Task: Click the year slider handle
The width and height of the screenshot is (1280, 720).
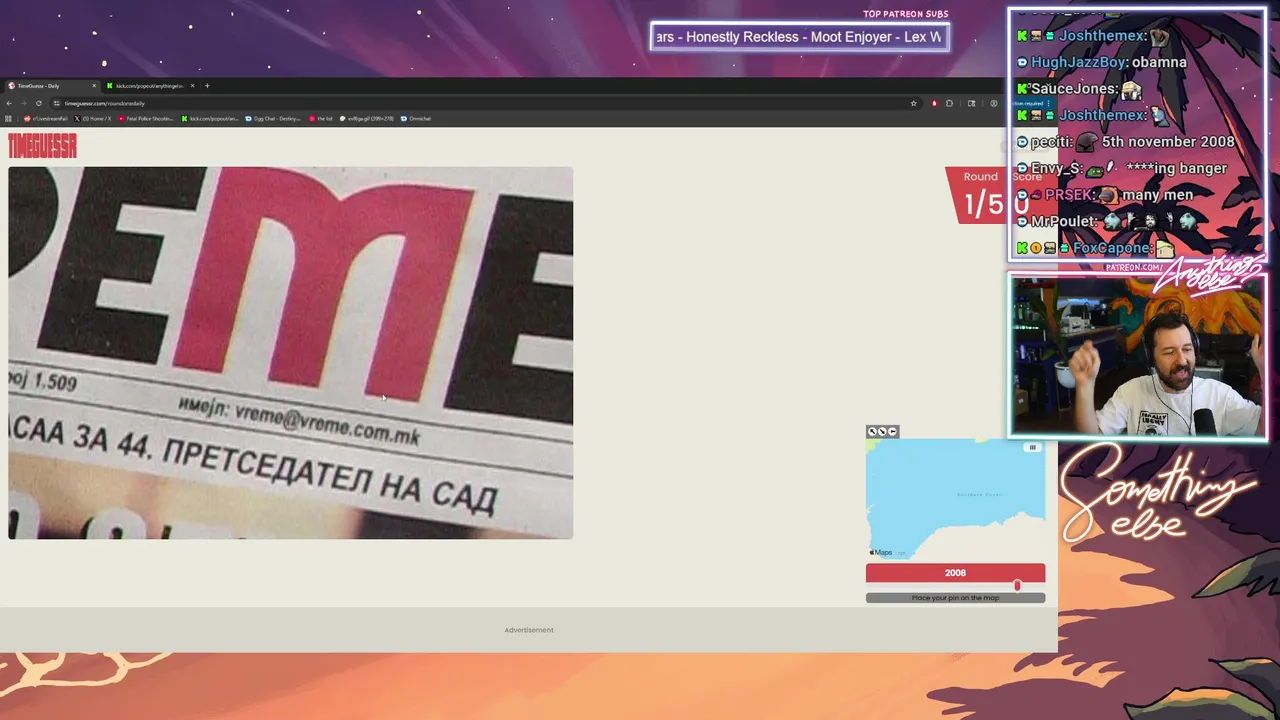Action: [x=1017, y=586]
